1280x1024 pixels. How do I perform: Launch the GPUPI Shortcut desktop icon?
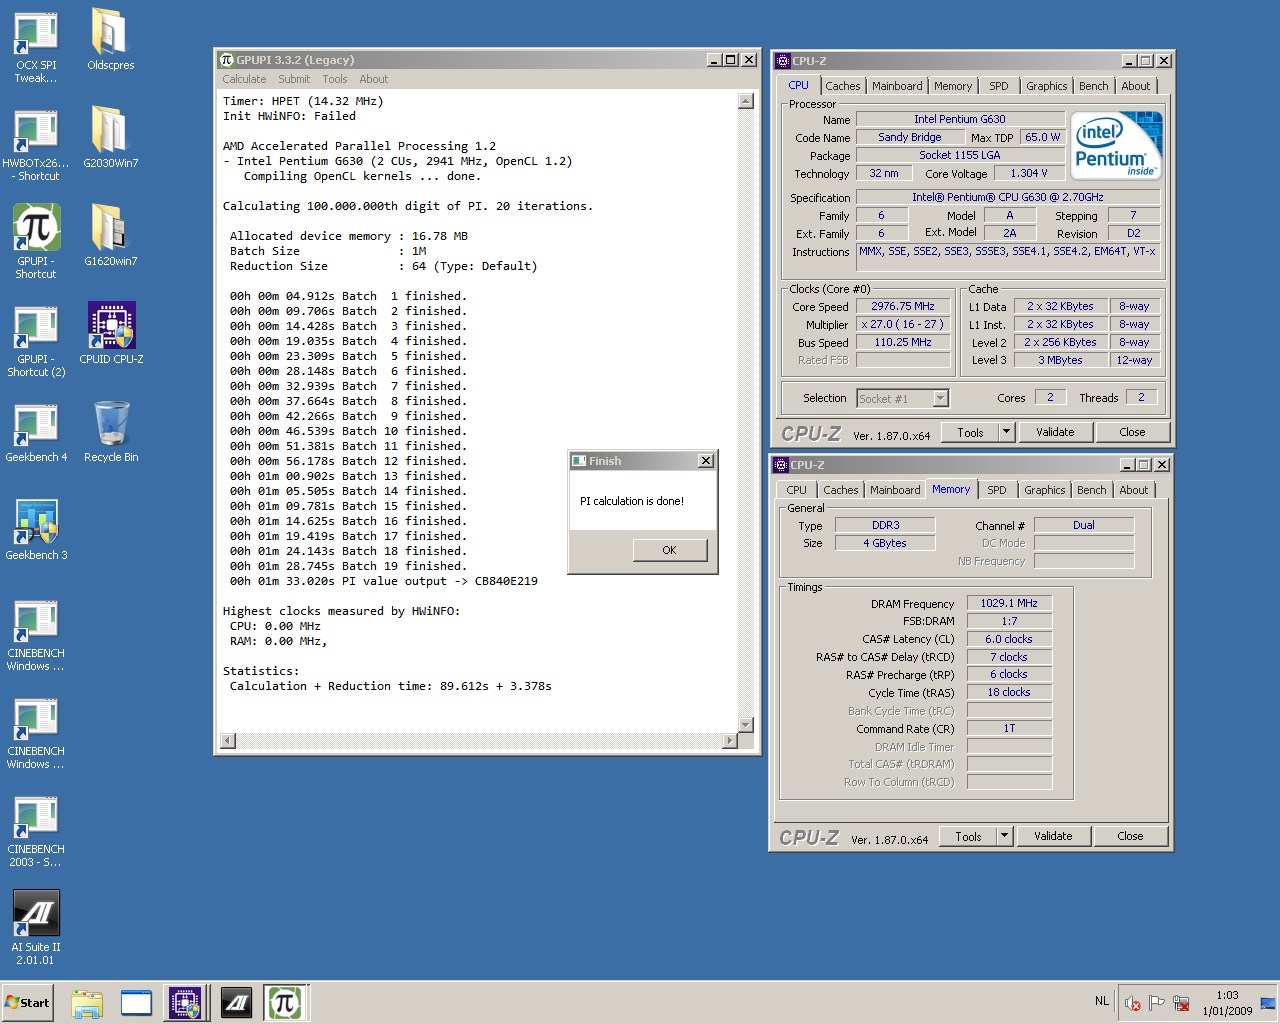tap(36, 242)
